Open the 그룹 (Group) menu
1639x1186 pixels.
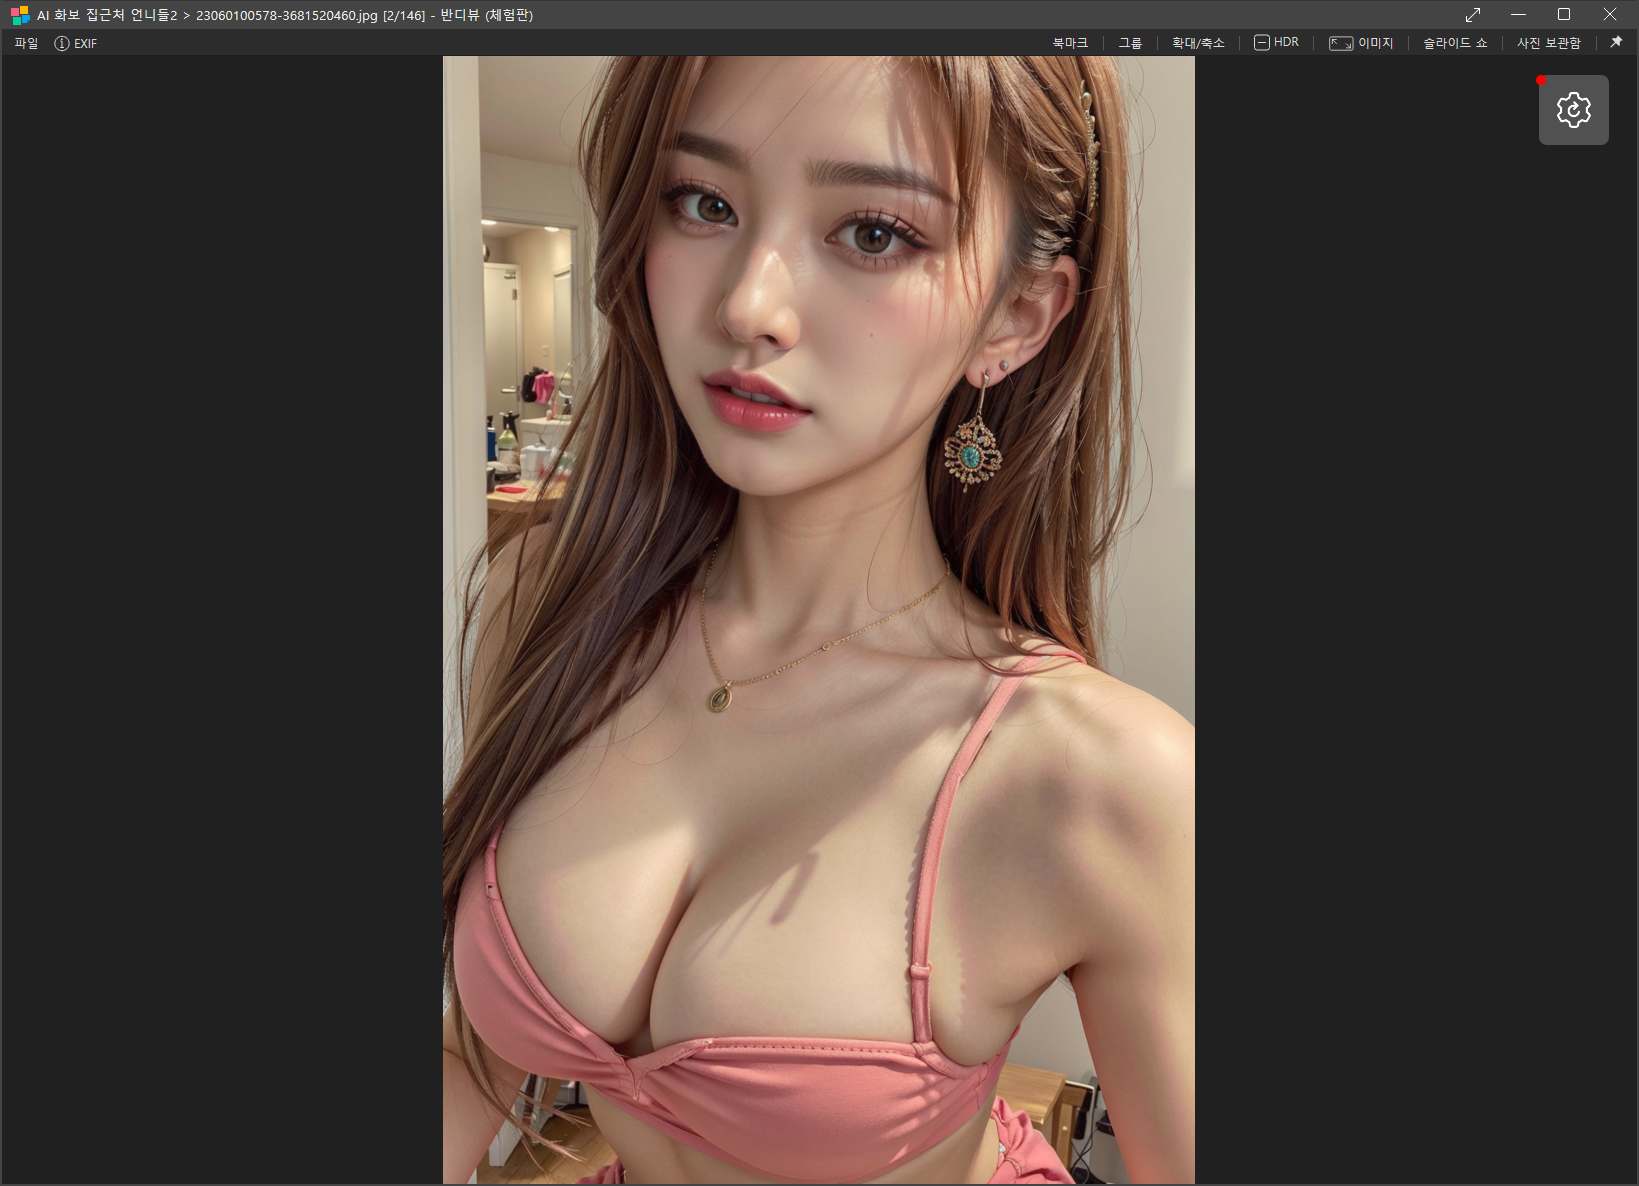(x=1129, y=43)
